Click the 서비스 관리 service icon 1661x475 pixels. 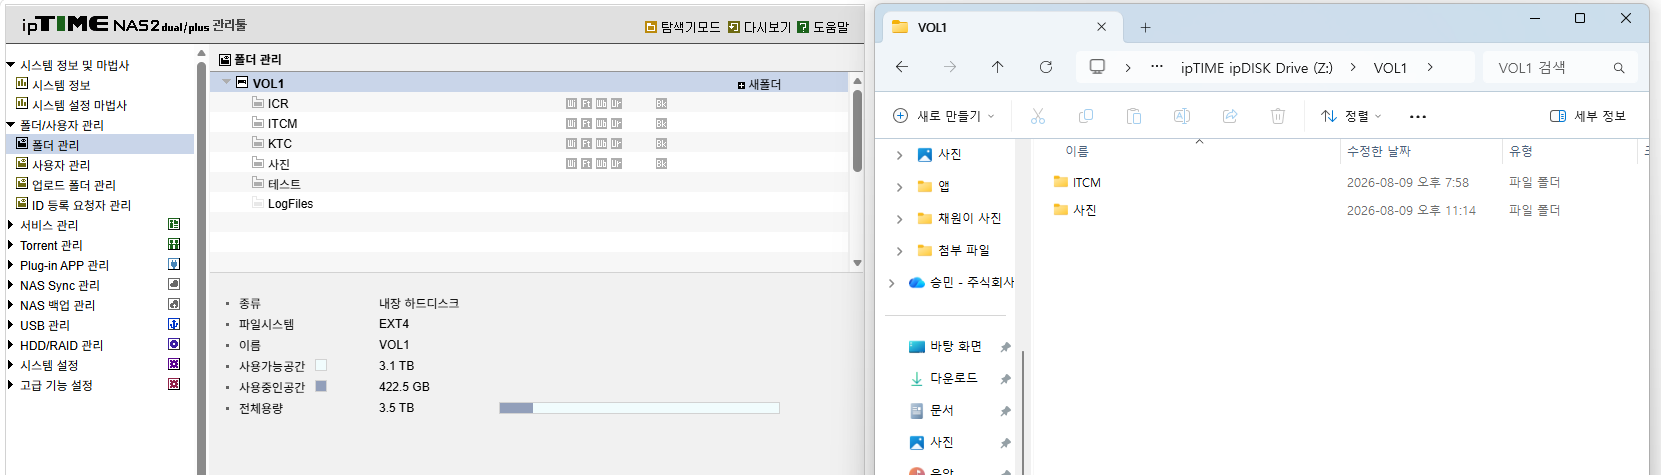point(174,225)
